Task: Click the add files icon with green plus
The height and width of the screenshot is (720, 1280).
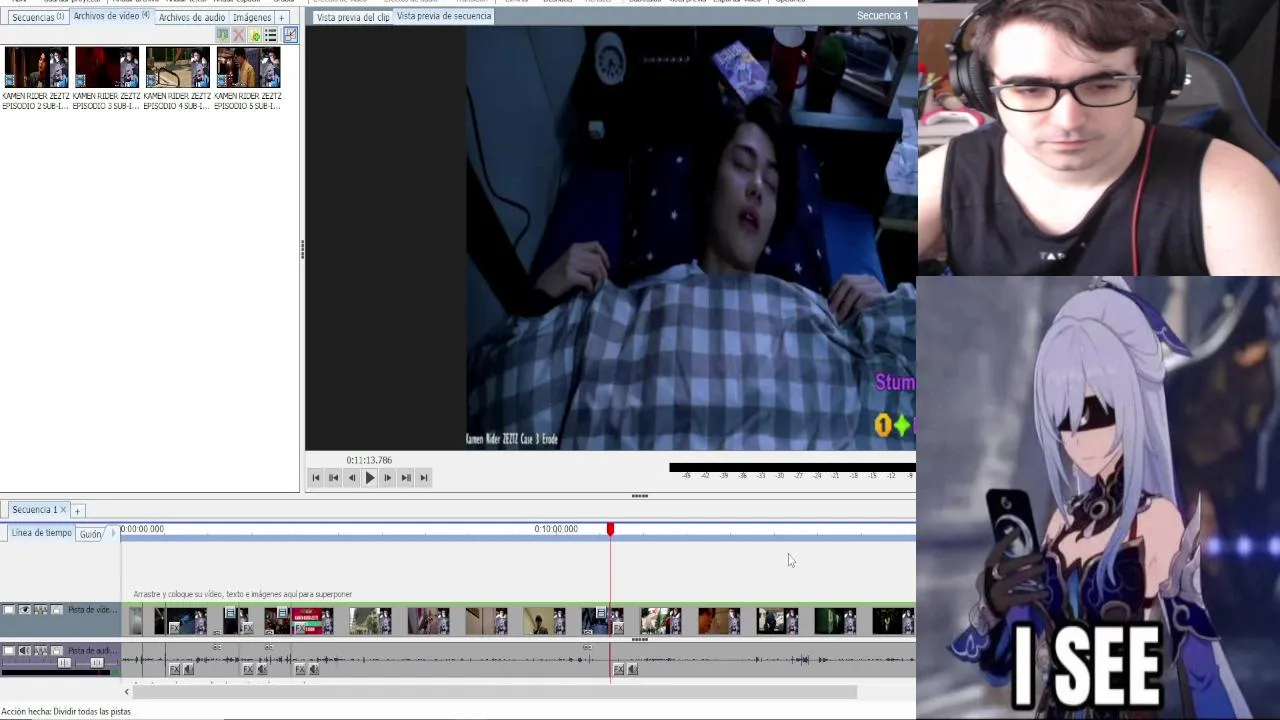Action: 254,35
